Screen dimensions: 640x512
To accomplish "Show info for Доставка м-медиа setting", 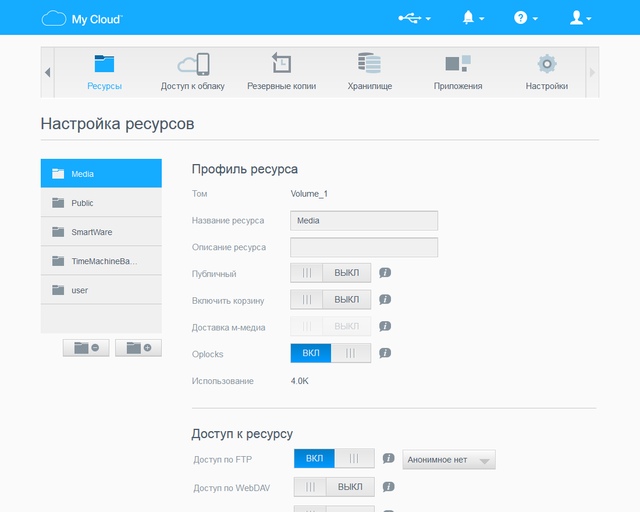I will 385,326.
